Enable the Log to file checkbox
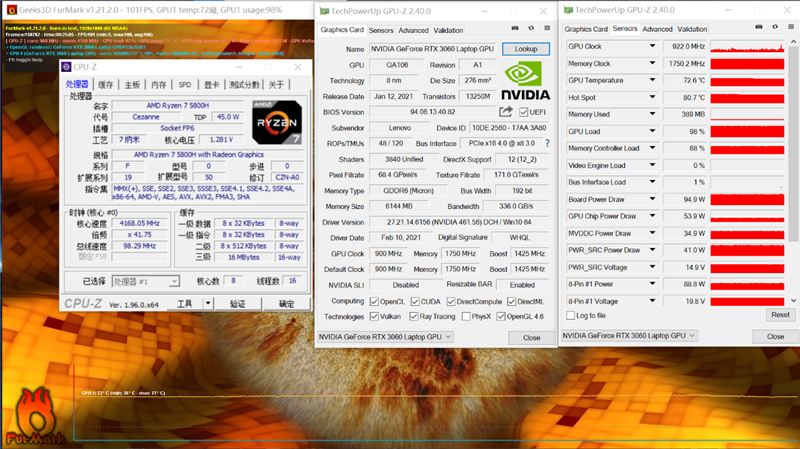Screen dimensions: 800x449 571,314
